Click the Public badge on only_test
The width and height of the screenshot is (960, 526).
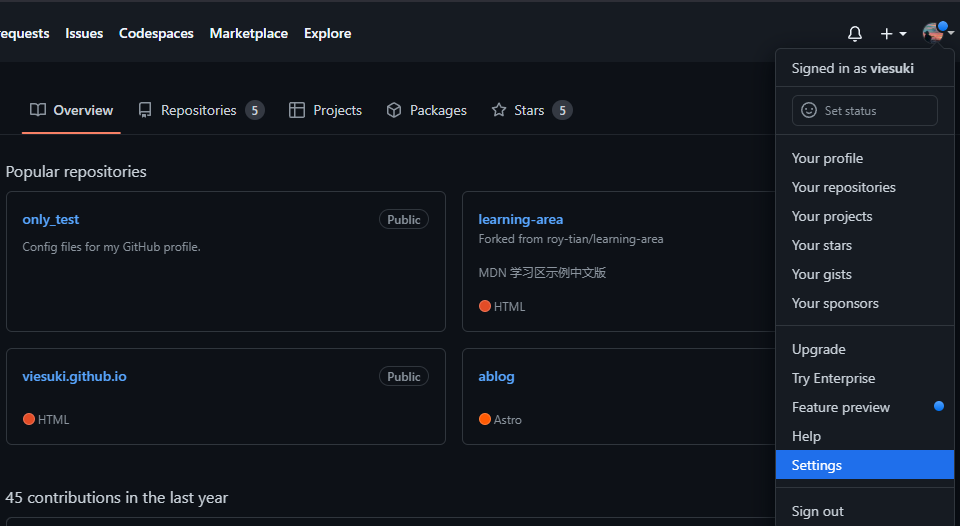[x=403, y=219]
